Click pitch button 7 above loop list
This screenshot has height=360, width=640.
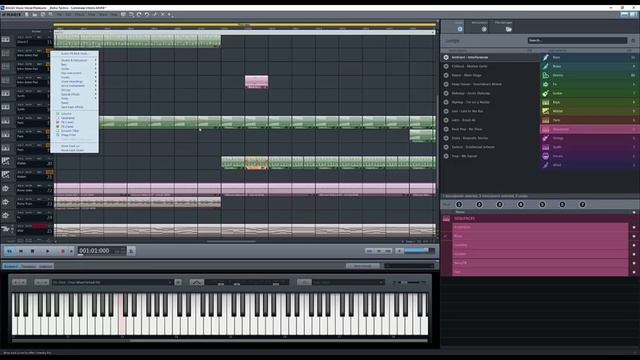(x=582, y=204)
